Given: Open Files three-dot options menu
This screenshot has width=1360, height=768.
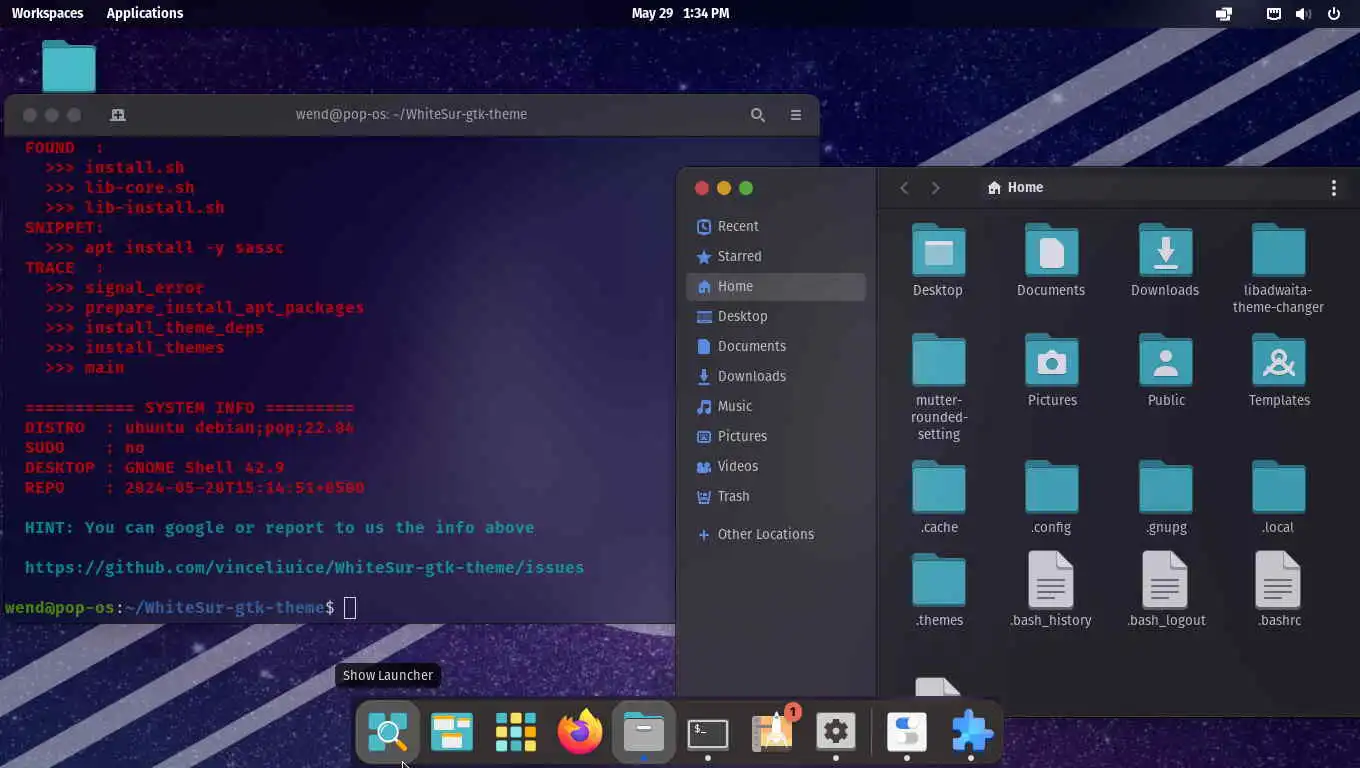Looking at the screenshot, I should 1334,188.
